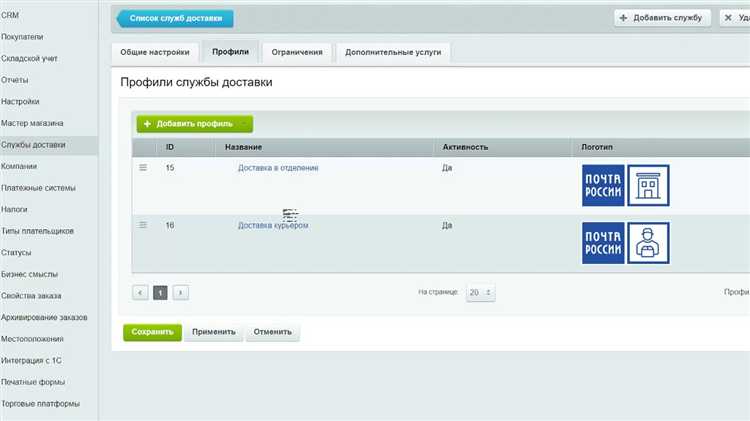Sort table by Активность column header
Screen dimensions: 750x421
[465, 147]
